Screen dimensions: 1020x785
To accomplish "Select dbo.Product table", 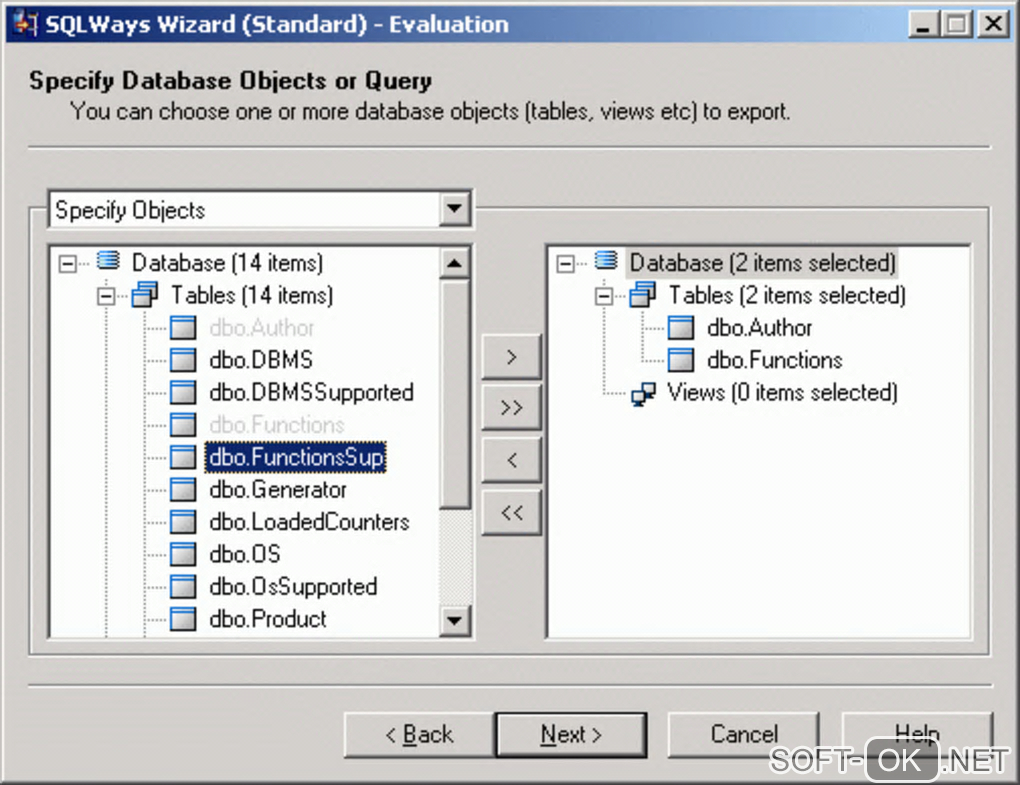I will click(267, 619).
